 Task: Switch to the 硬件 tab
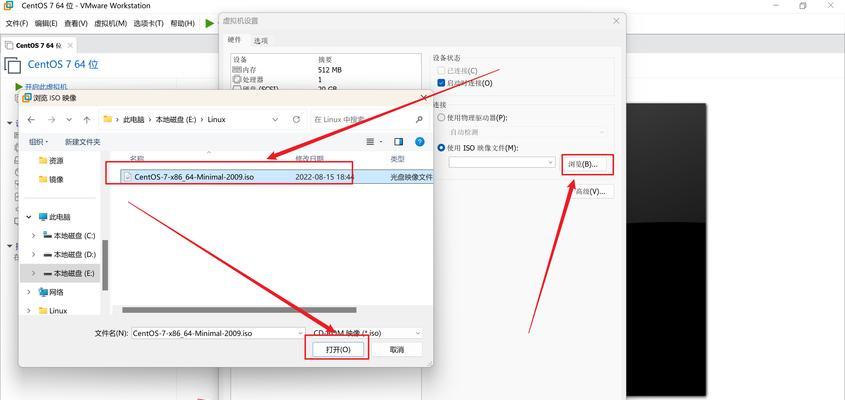click(x=234, y=40)
